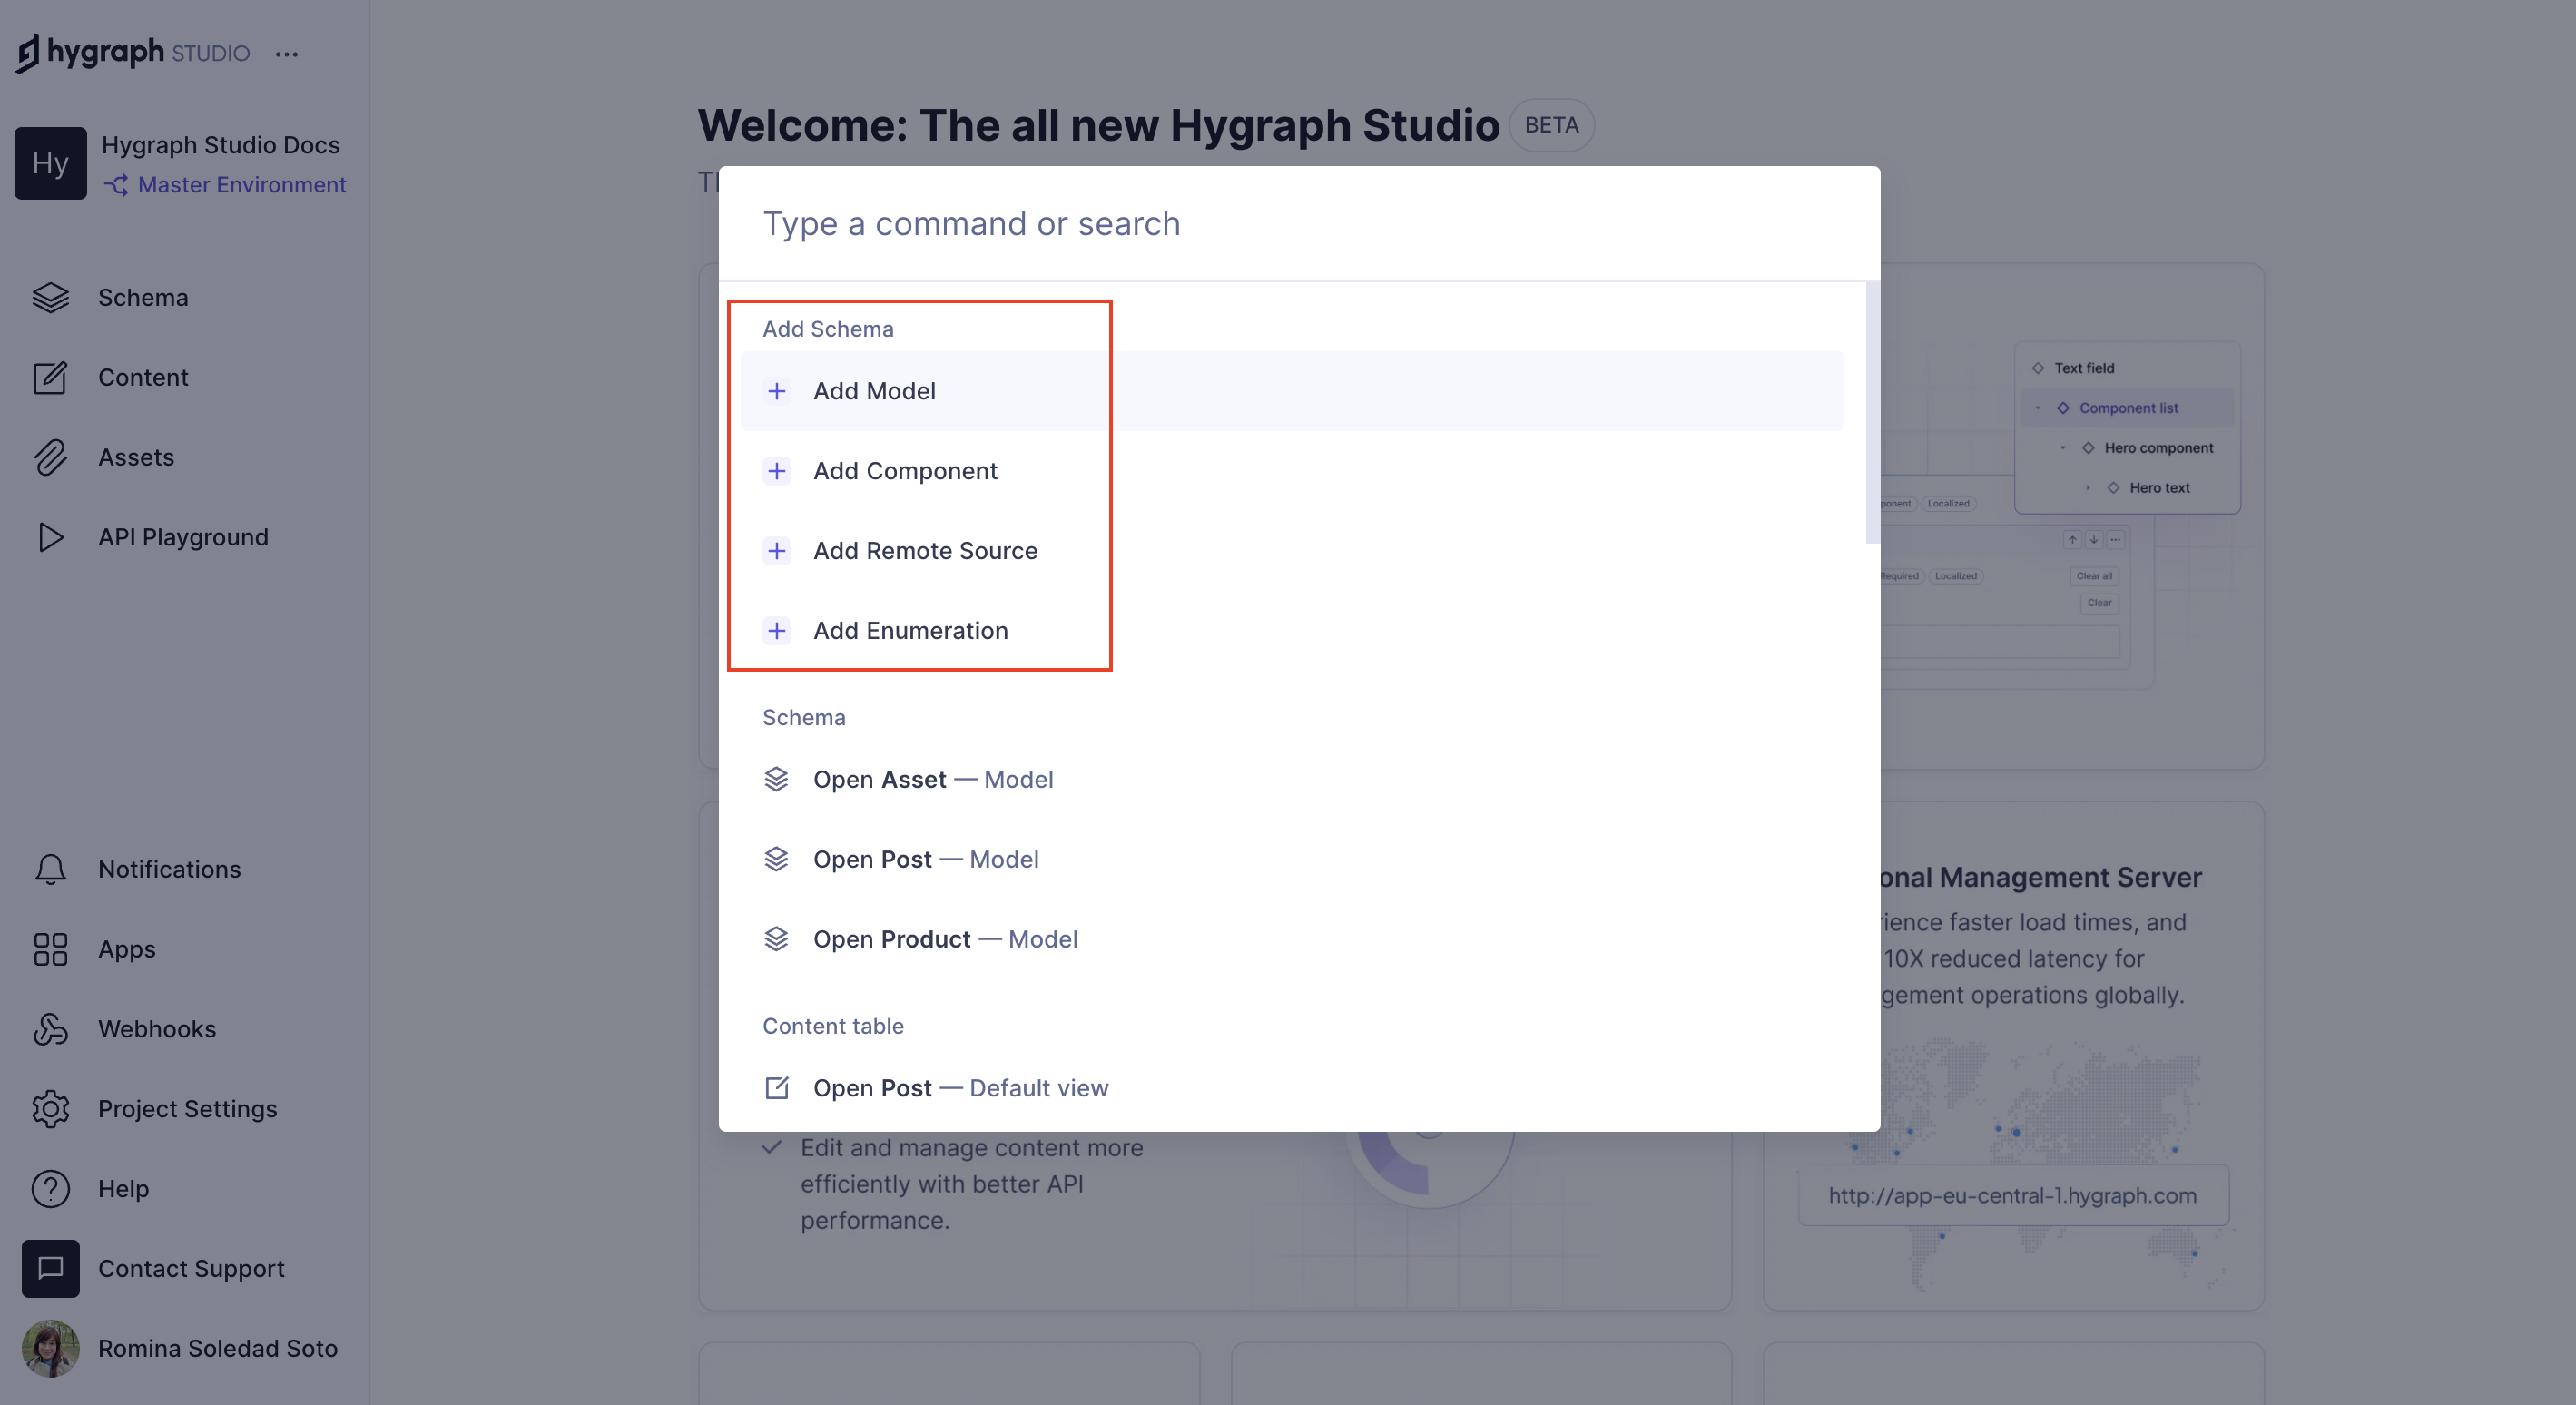The image size is (2576, 1405).
Task: Click the Assets icon in sidebar
Action: [50, 455]
